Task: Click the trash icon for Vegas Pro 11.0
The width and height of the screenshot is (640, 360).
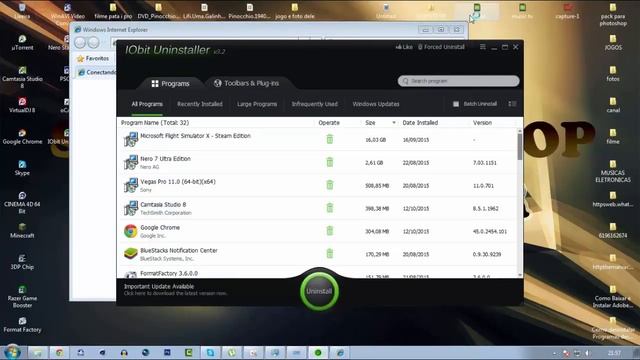Action: pos(329,185)
